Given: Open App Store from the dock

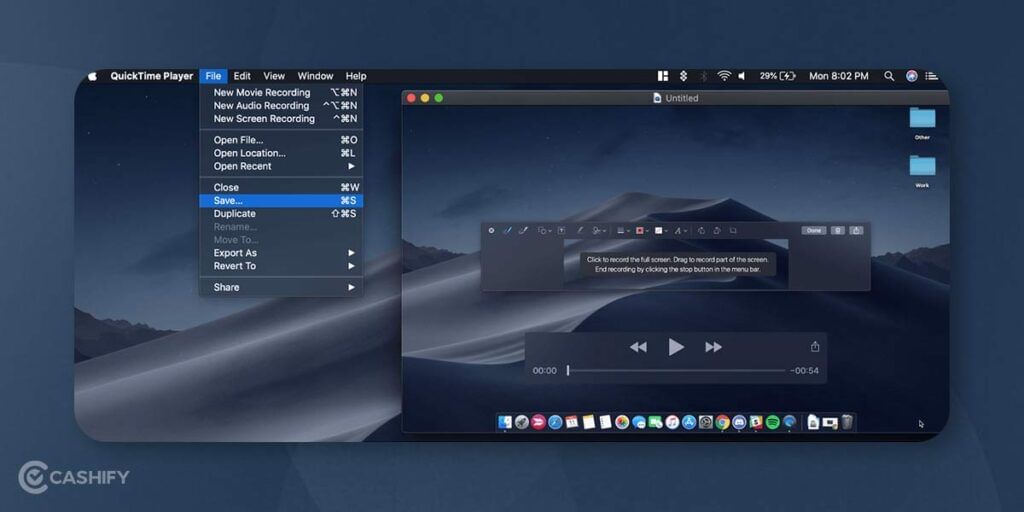Looking at the screenshot, I should tap(689, 422).
